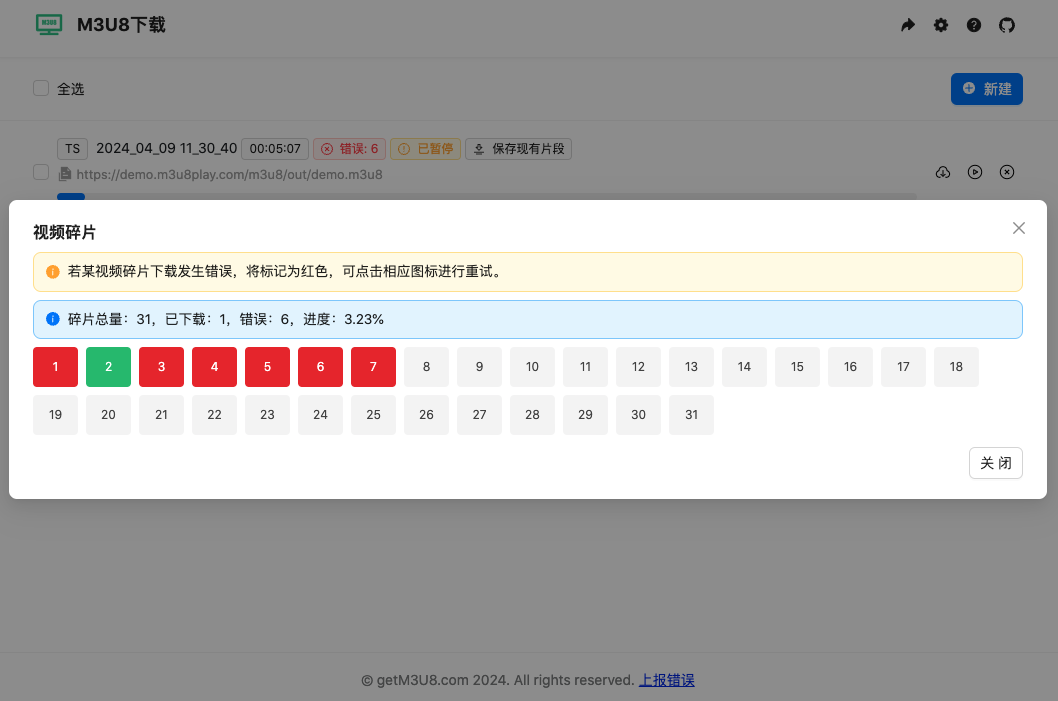Retry failed segment number 1
This screenshot has height=701, width=1058.
point(55,367)
